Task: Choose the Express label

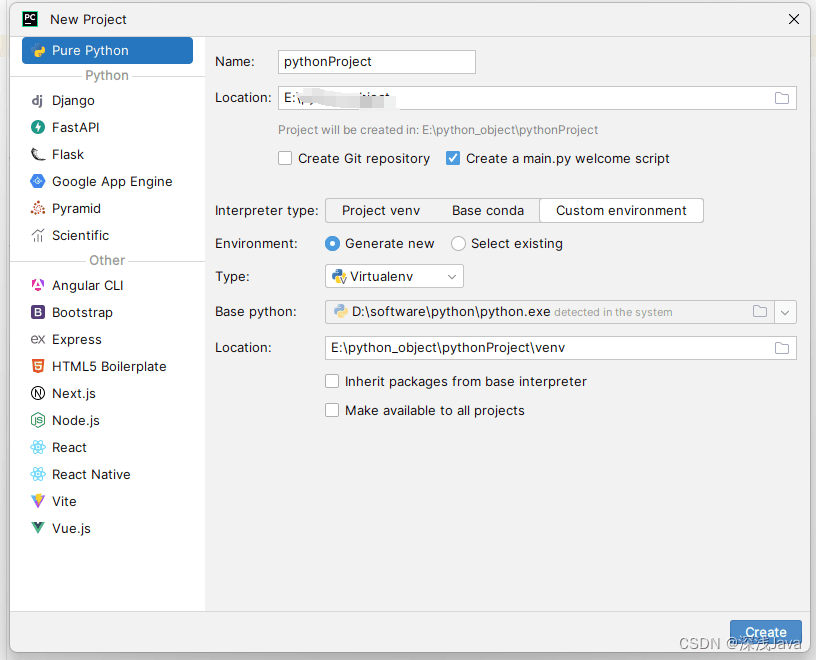Action: point(76,339)
